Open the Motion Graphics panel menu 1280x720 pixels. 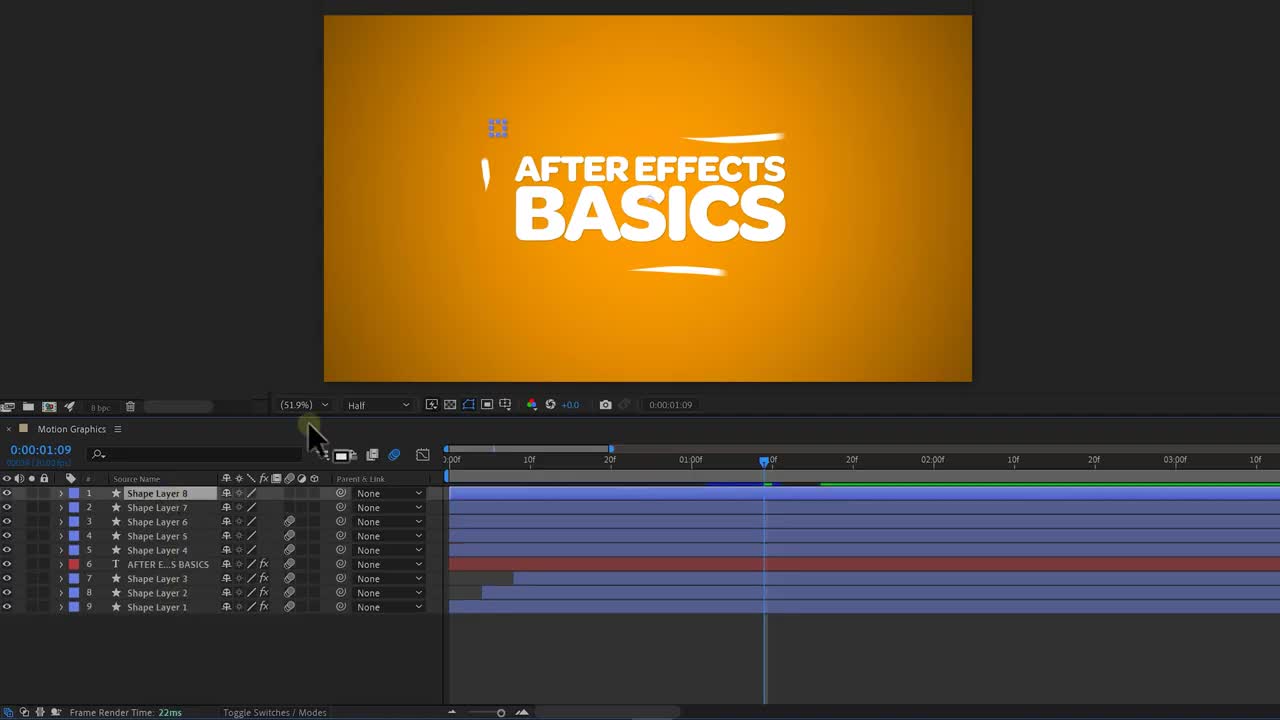coord(117,429)
